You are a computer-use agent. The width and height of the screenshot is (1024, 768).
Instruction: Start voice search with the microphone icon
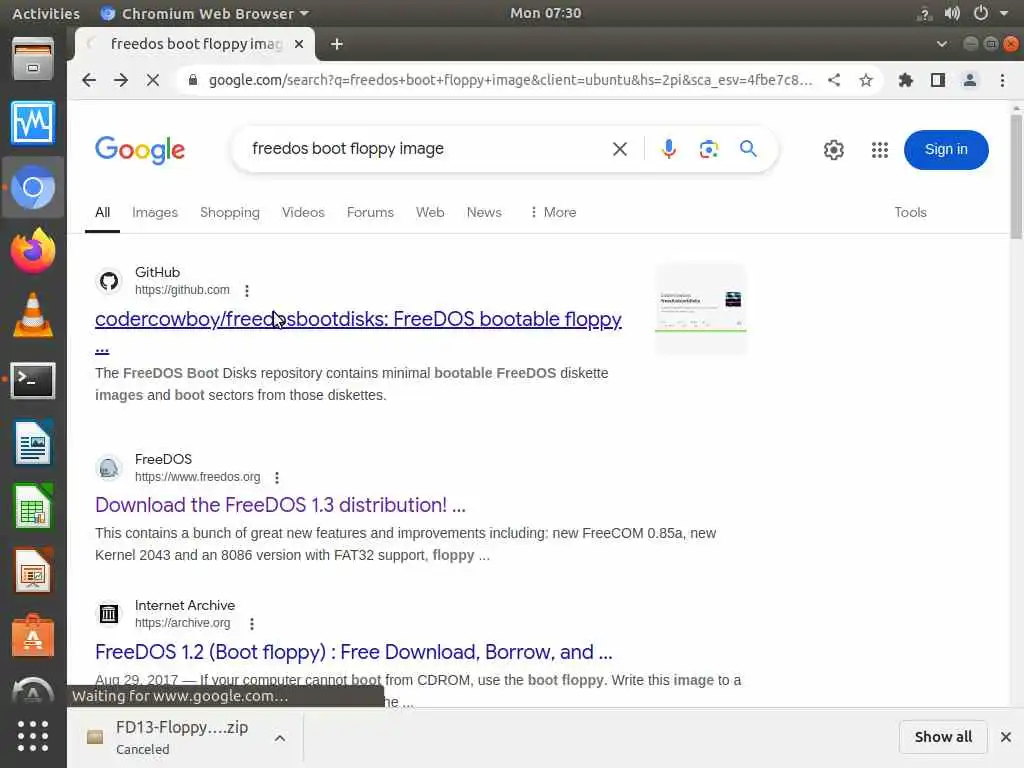click(668, 149)
